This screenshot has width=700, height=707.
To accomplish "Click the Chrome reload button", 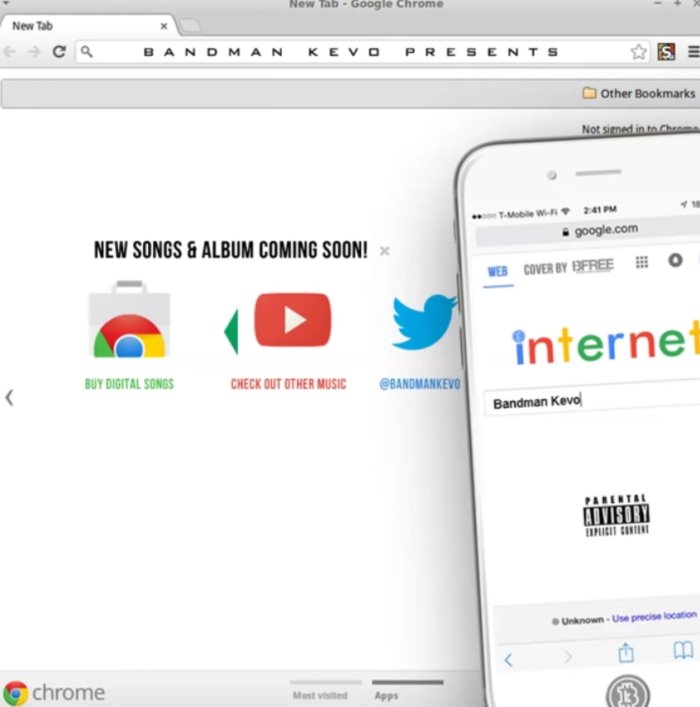I will pos(59,51).
